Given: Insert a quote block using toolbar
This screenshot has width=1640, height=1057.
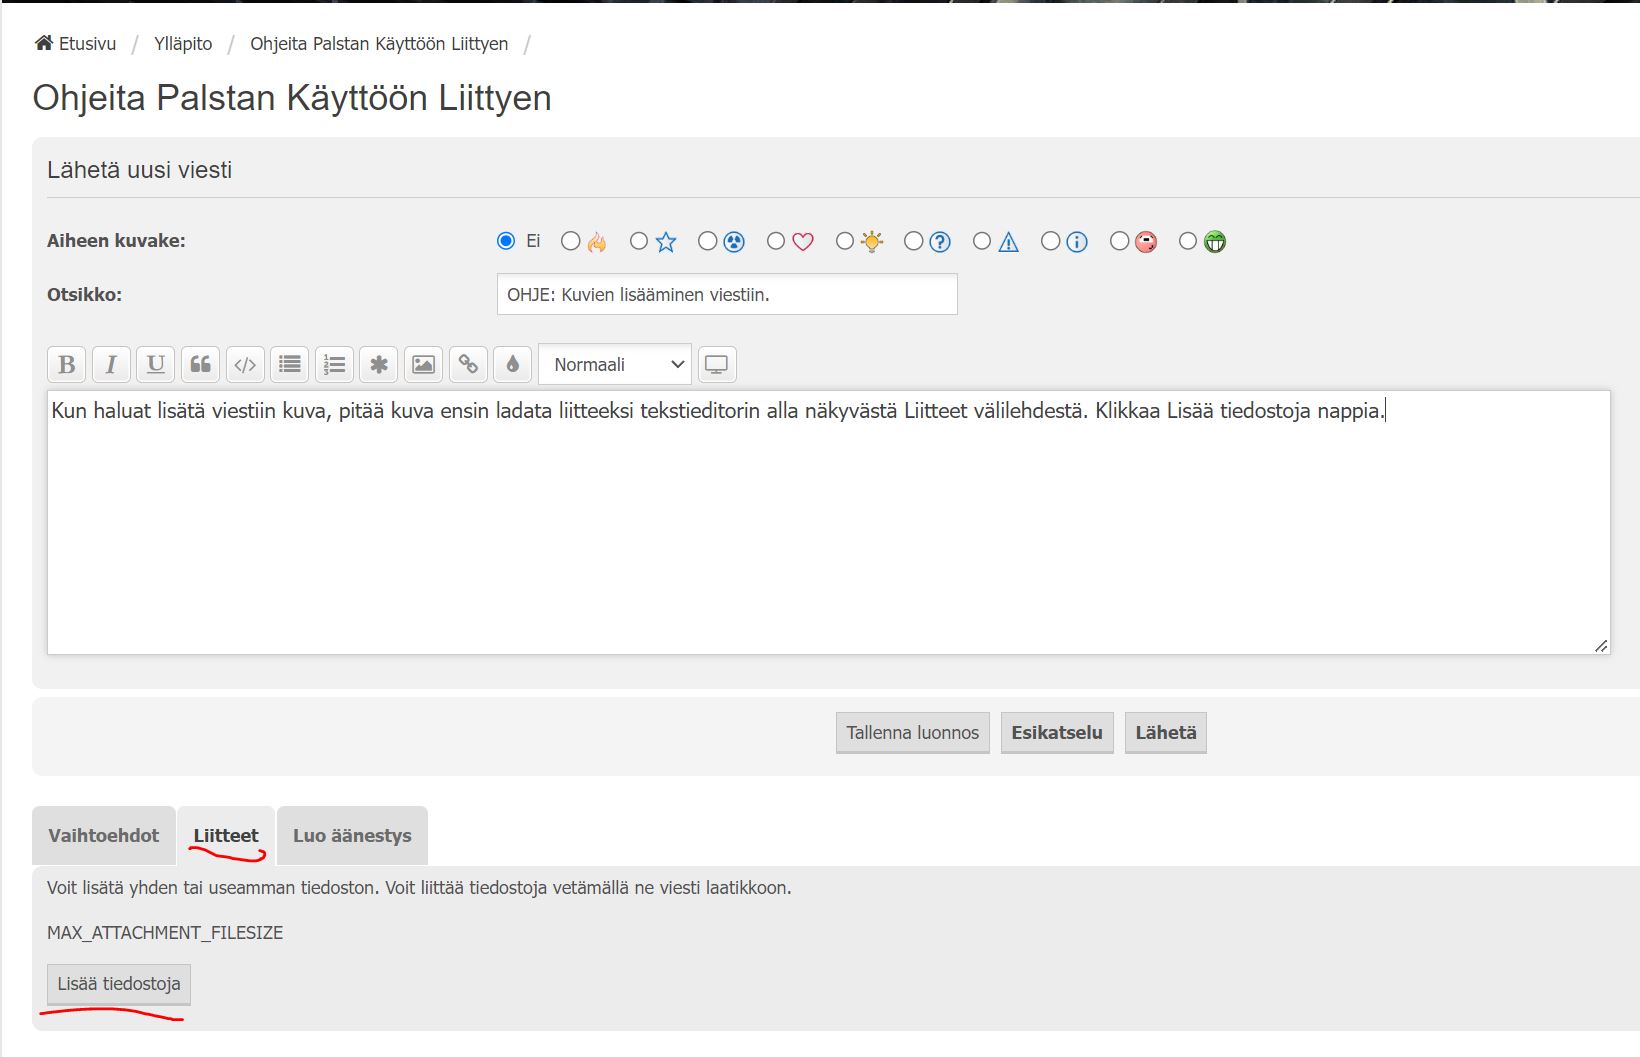Looking at the screenshot, I should coord(200,365).
